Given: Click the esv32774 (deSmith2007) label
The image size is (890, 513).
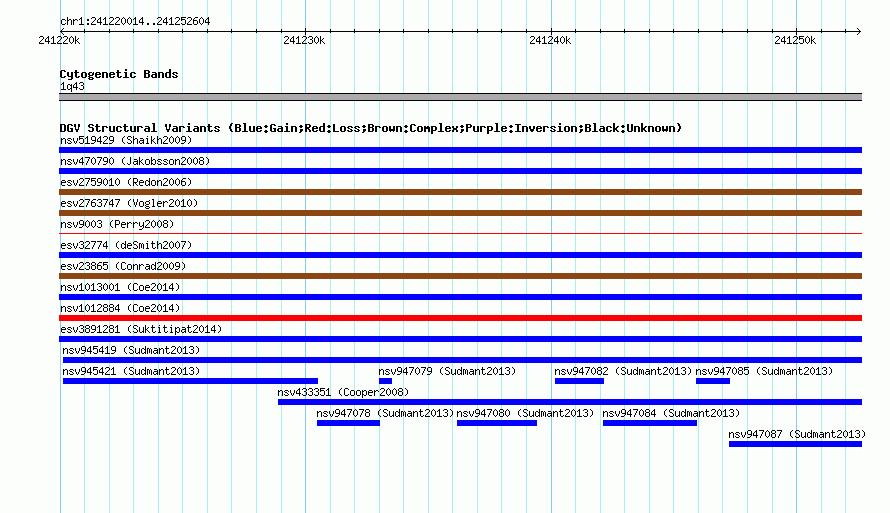Looking at the screenshot, I should click(x=126, y=245).
